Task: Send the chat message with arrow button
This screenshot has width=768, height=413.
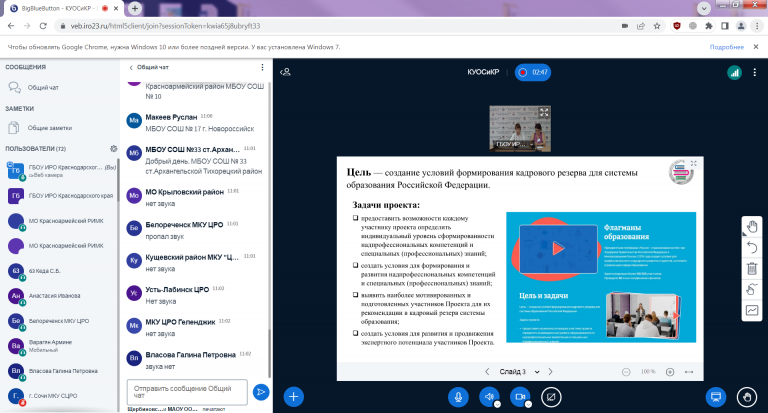Action: point(261,392)
